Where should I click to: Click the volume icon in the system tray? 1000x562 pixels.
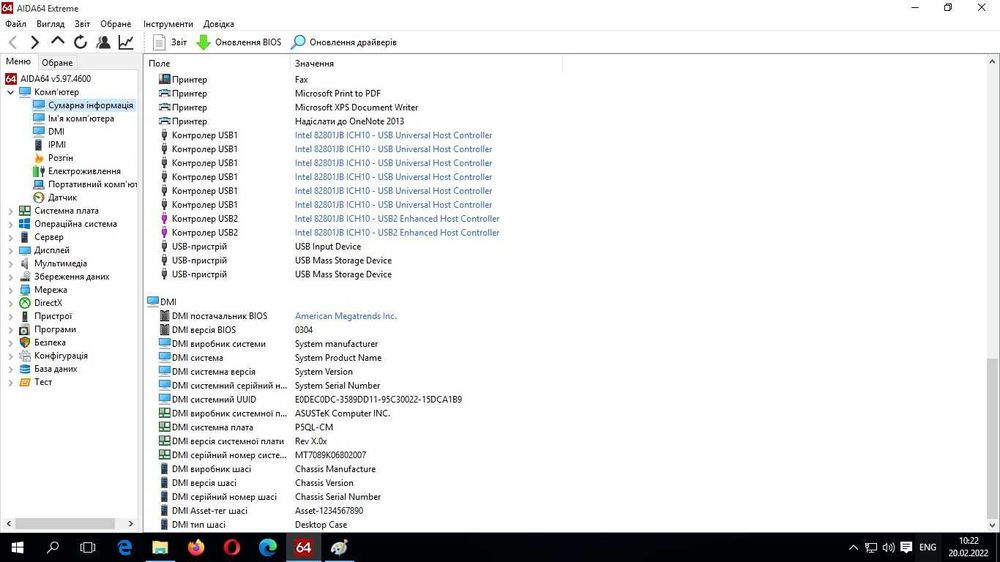pyautogui.click(x=888, y=547)
